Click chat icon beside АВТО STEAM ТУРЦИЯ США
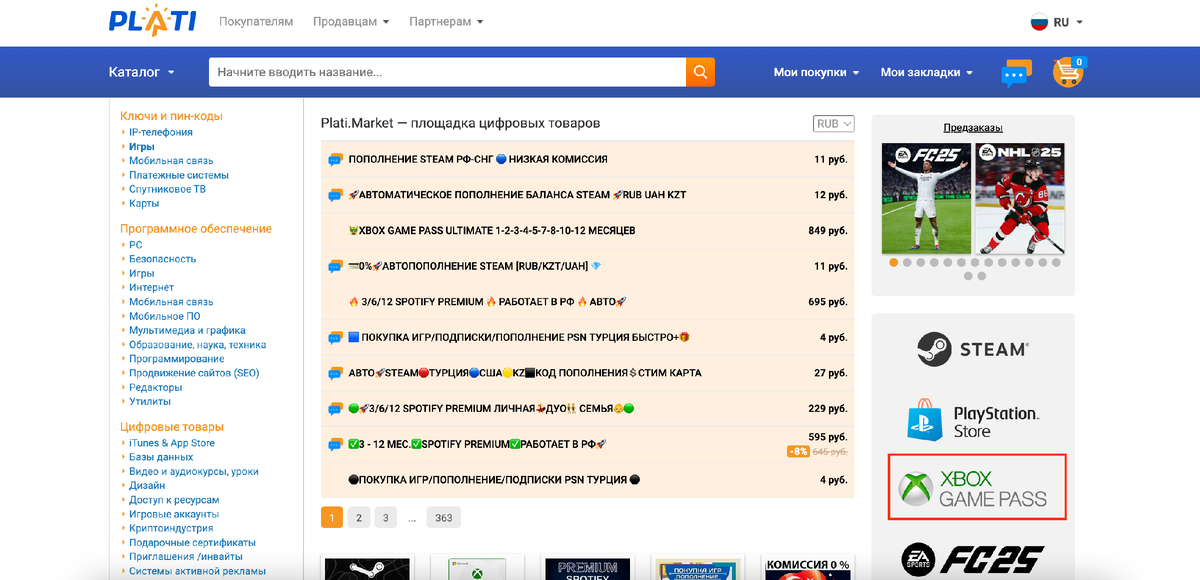 336,373
